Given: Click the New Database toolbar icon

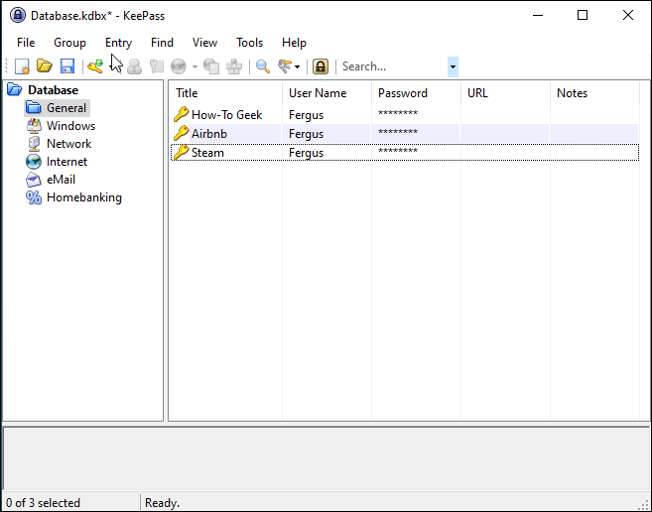Looking at the screenshot, I should click(22, 67).
